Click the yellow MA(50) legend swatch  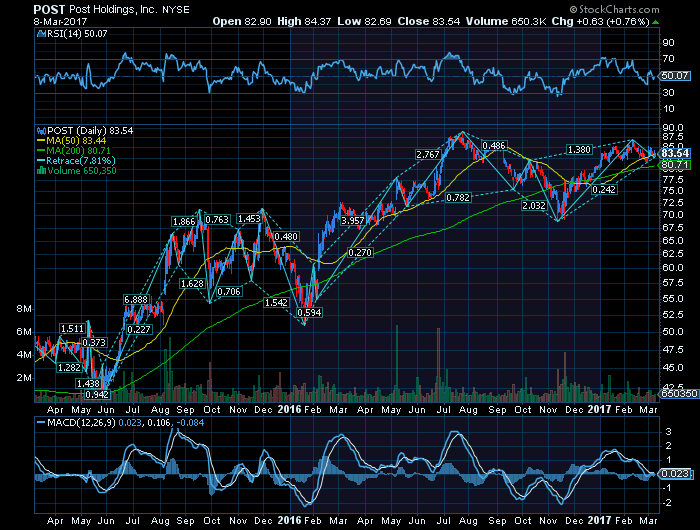point(41,141)
